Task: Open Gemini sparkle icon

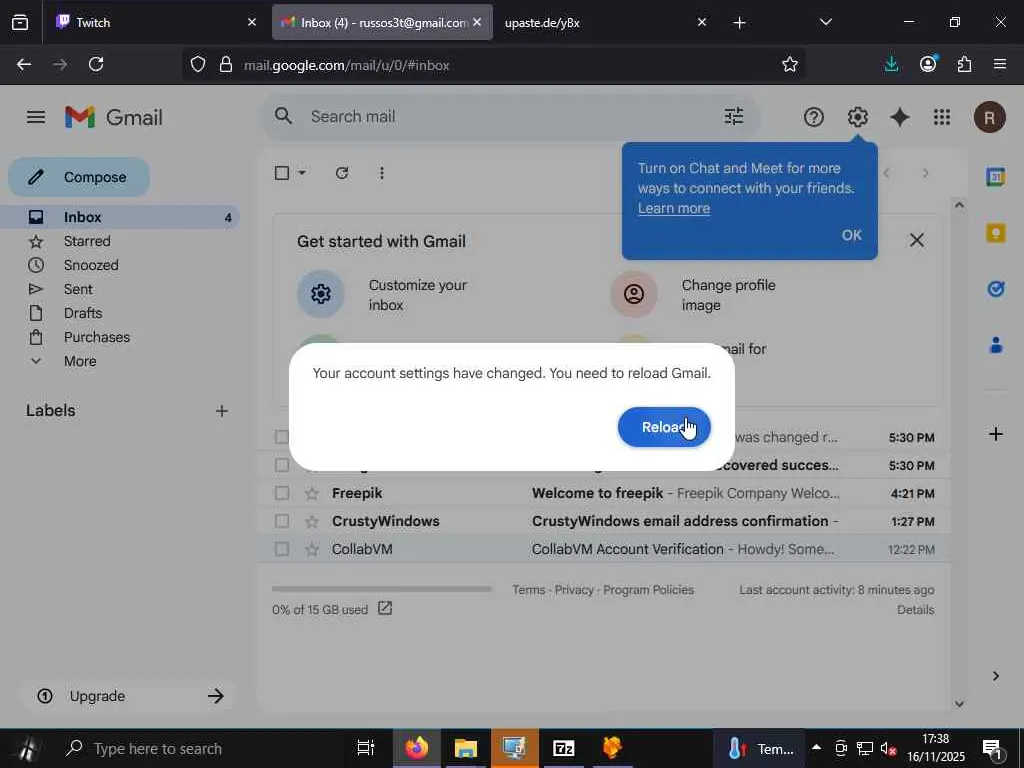Action: (x=900, y=118)
